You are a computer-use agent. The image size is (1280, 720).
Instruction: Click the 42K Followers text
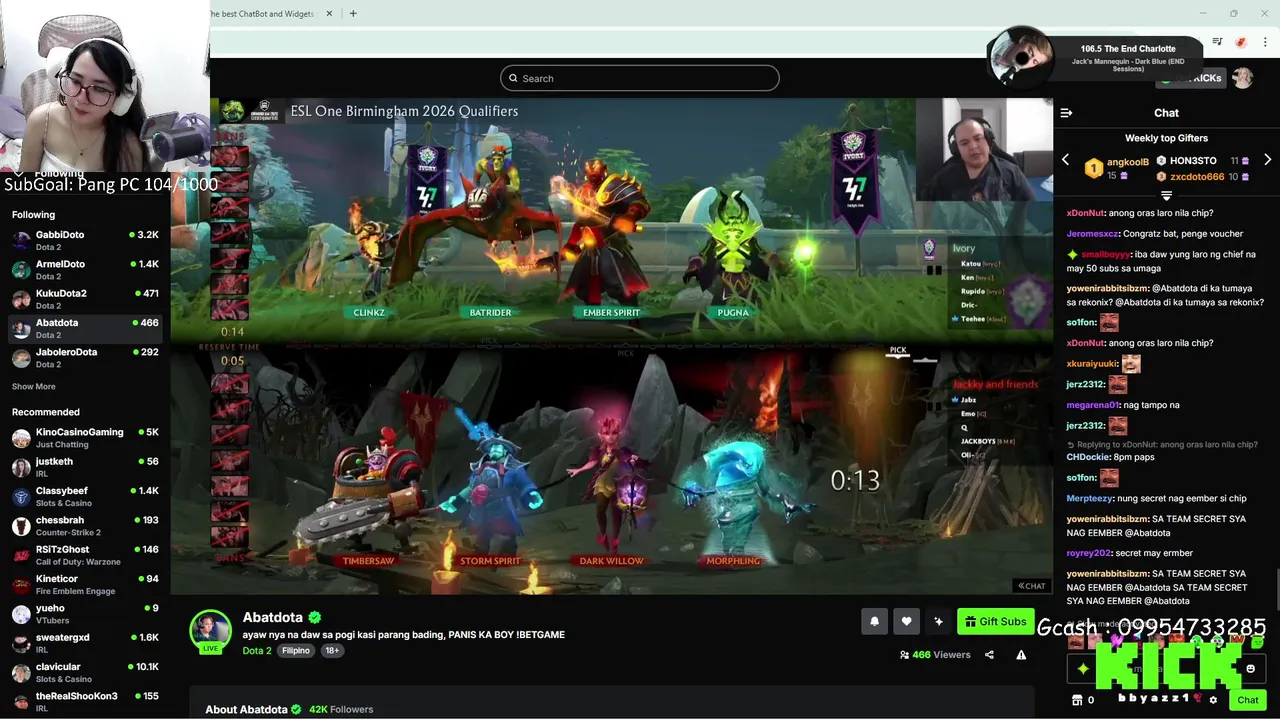[341, 709]
